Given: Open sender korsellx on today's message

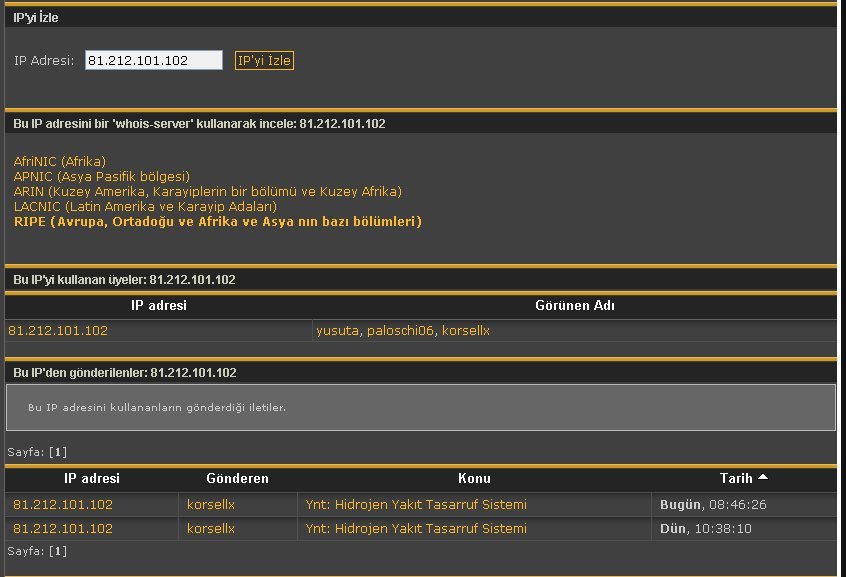Looking at the screenshot, I should (x=211, y=505).
